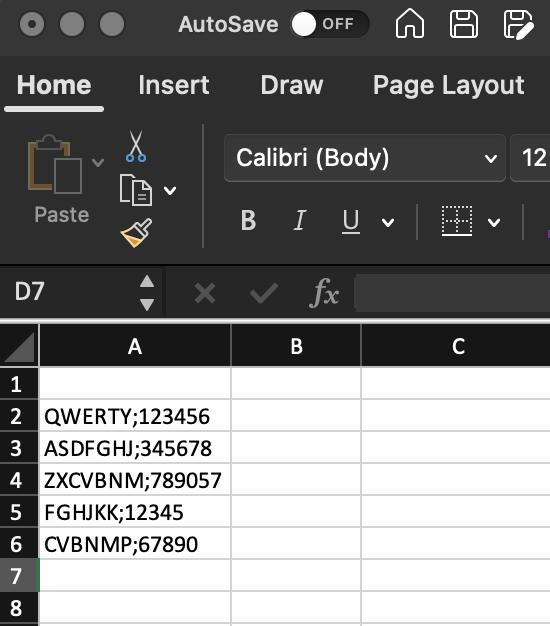Expand the Calibri (Body) font dropdown

491,158
